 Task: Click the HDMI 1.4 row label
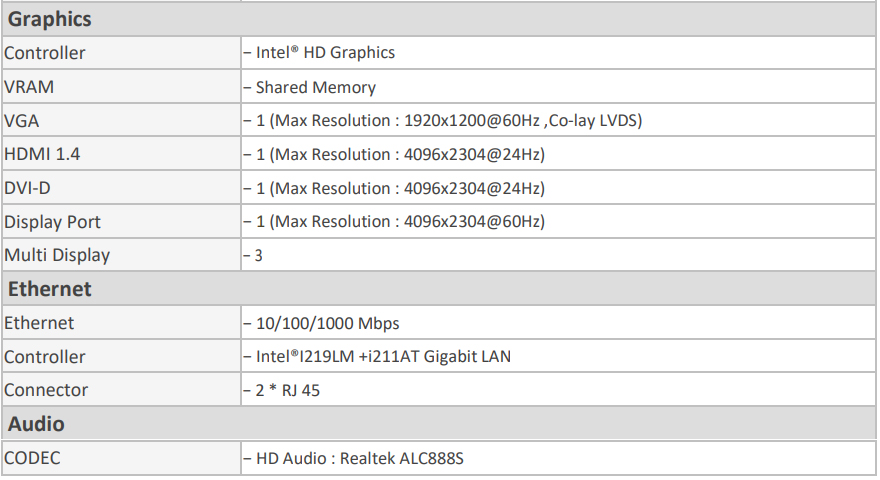pyautogui.click(x=39, y=155)
